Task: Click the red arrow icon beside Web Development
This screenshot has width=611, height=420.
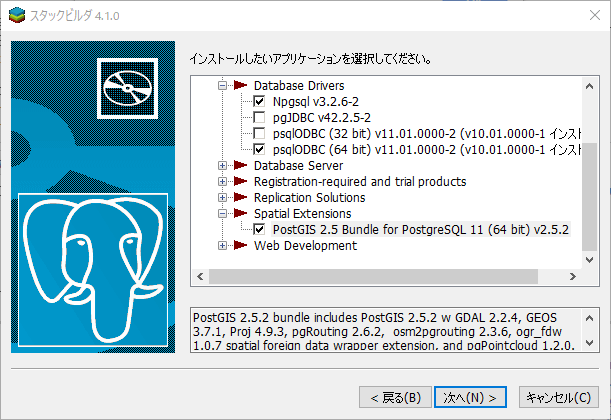Action: [x=240, y=245]
